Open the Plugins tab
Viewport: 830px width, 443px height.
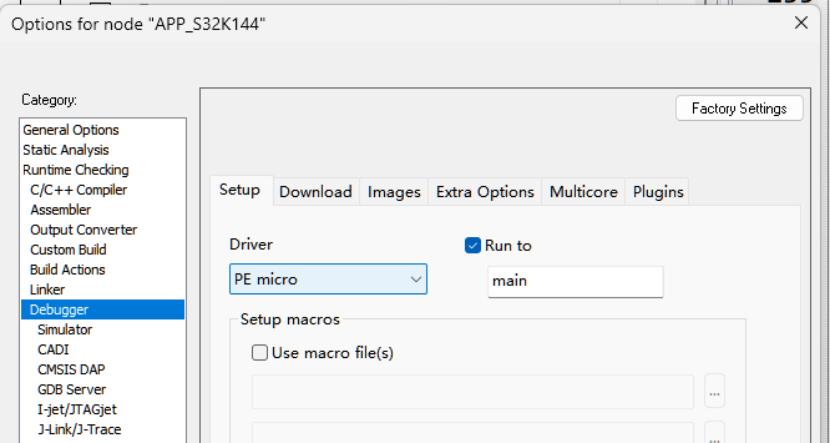(x=658, y=192)
